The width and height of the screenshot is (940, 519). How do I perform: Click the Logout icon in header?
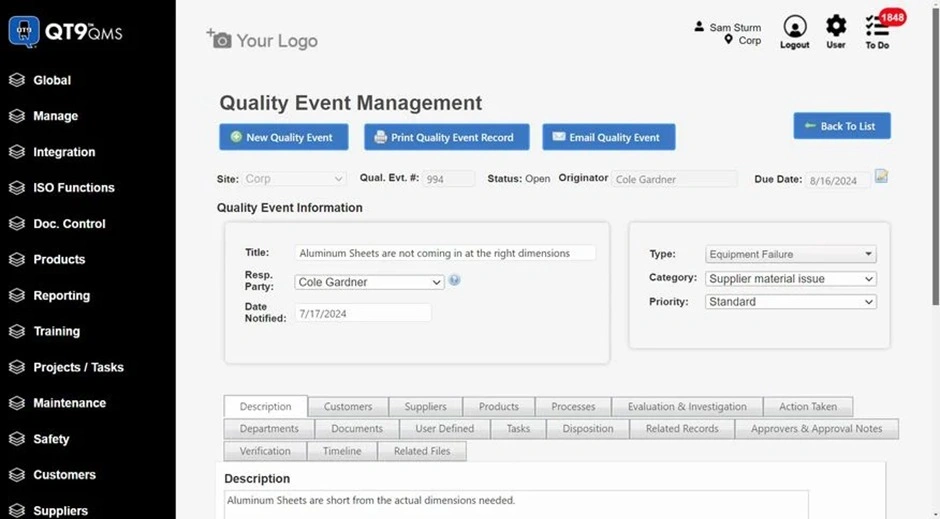[795, 28]
